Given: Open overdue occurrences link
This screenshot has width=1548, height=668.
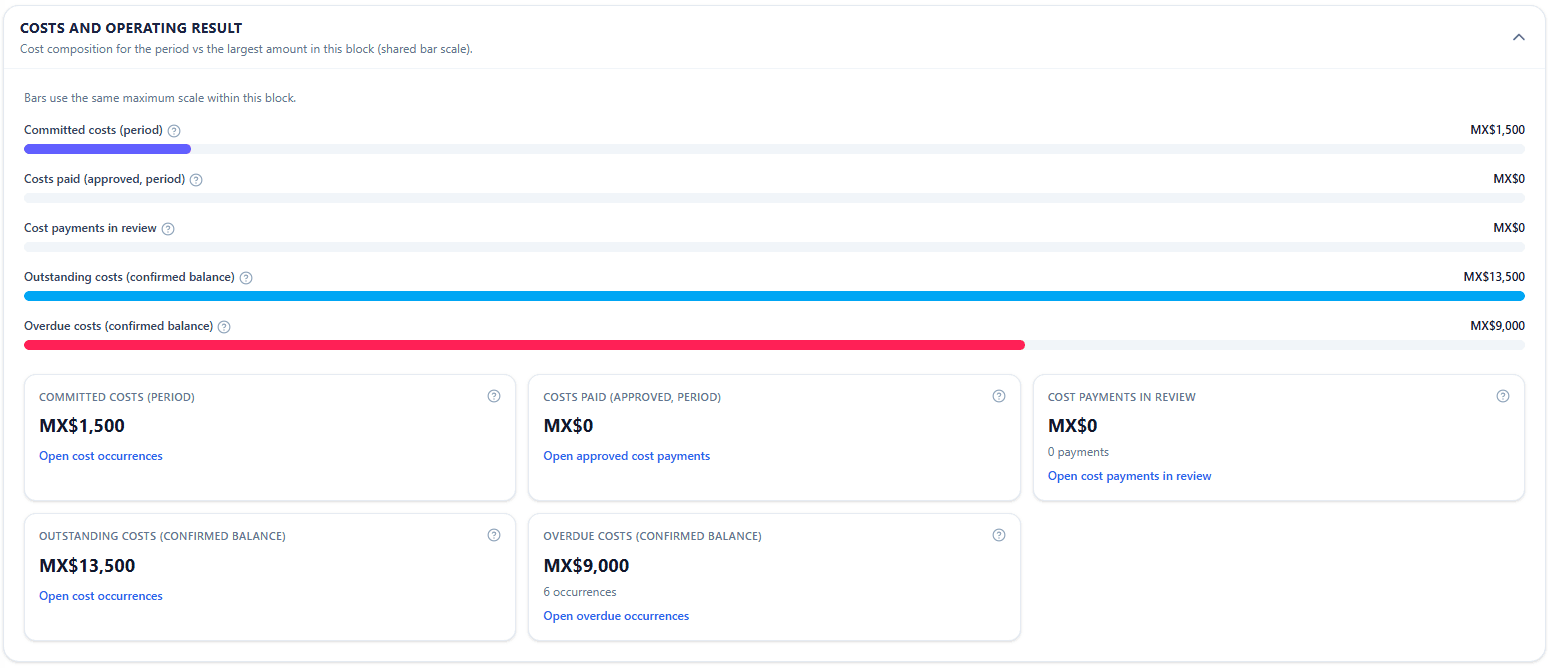Looking at the screenshot, I should [616, 616].
